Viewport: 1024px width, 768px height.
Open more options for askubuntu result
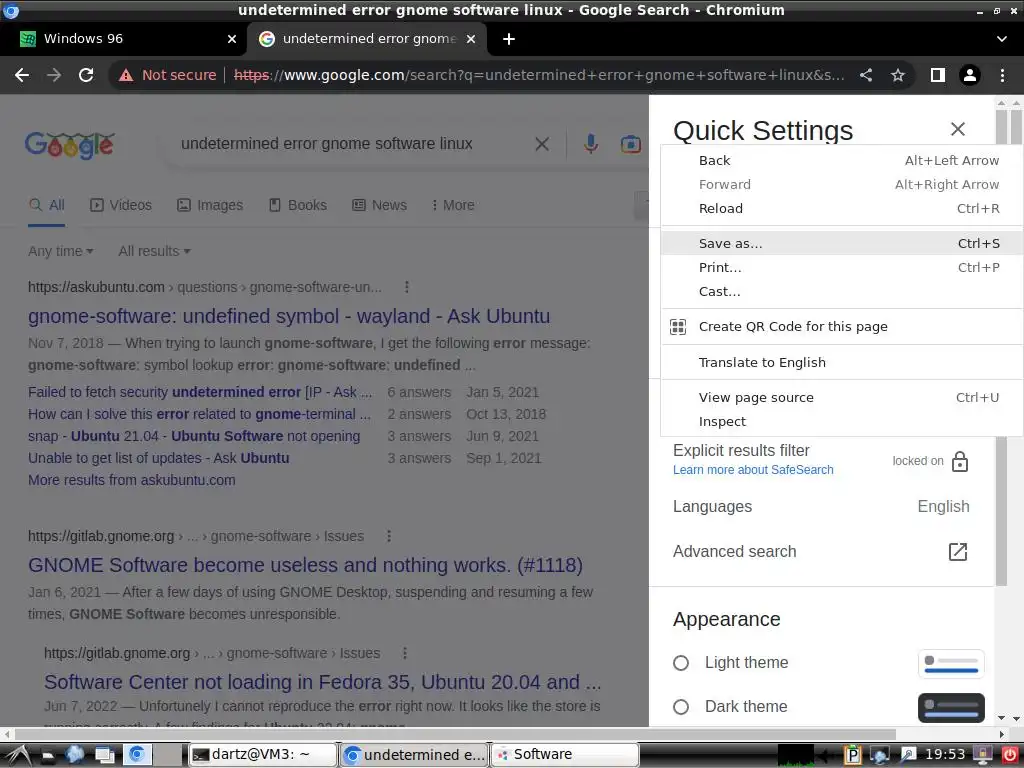click(x=407, y=287)
